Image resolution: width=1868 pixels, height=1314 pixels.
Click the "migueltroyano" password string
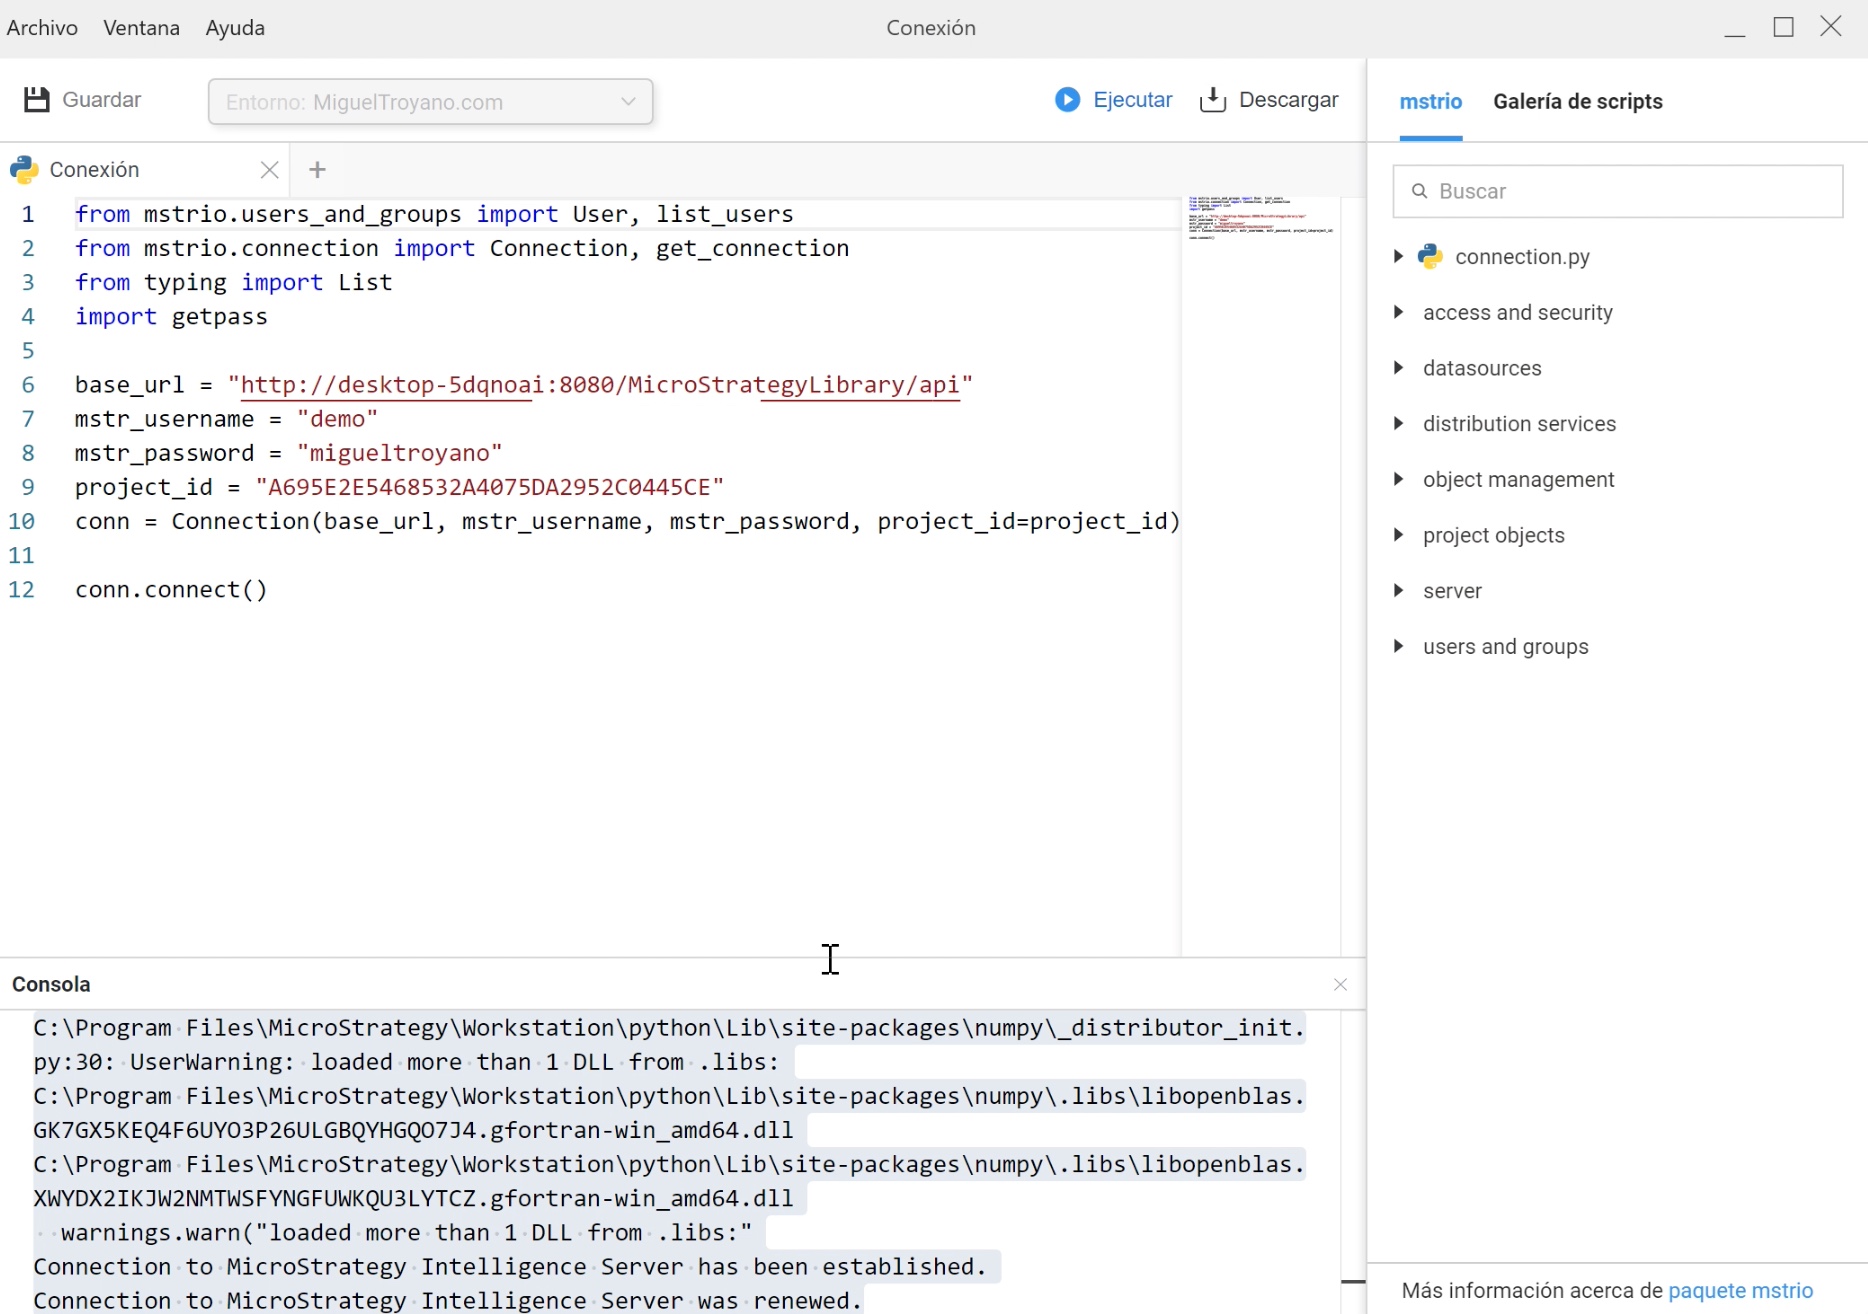pos(399,453)
